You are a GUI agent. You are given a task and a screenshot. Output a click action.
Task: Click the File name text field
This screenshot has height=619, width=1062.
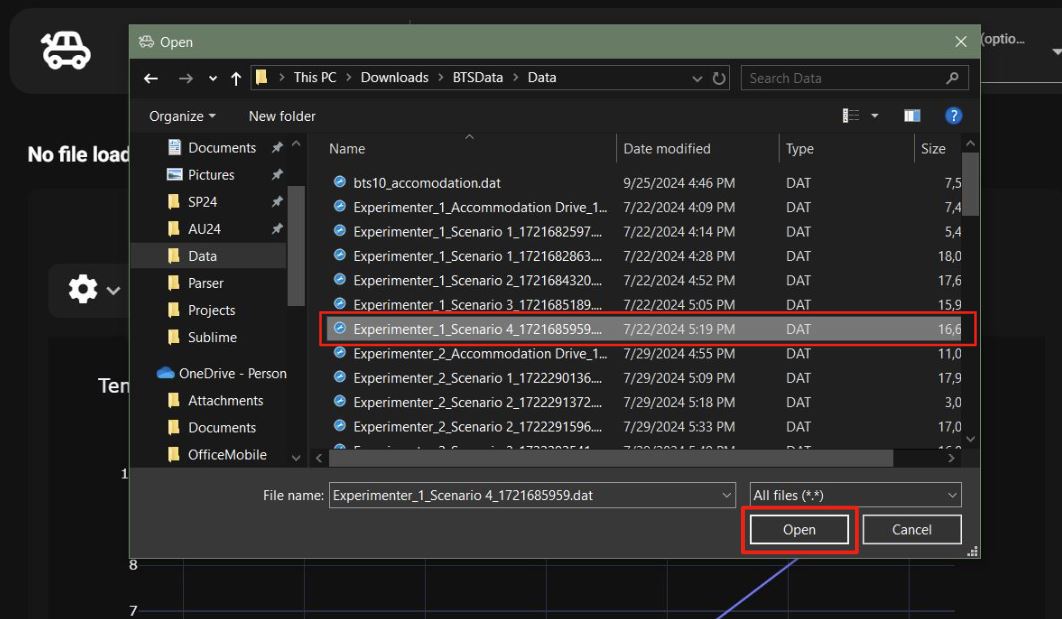pyautogui.click(x=525, y=495)
